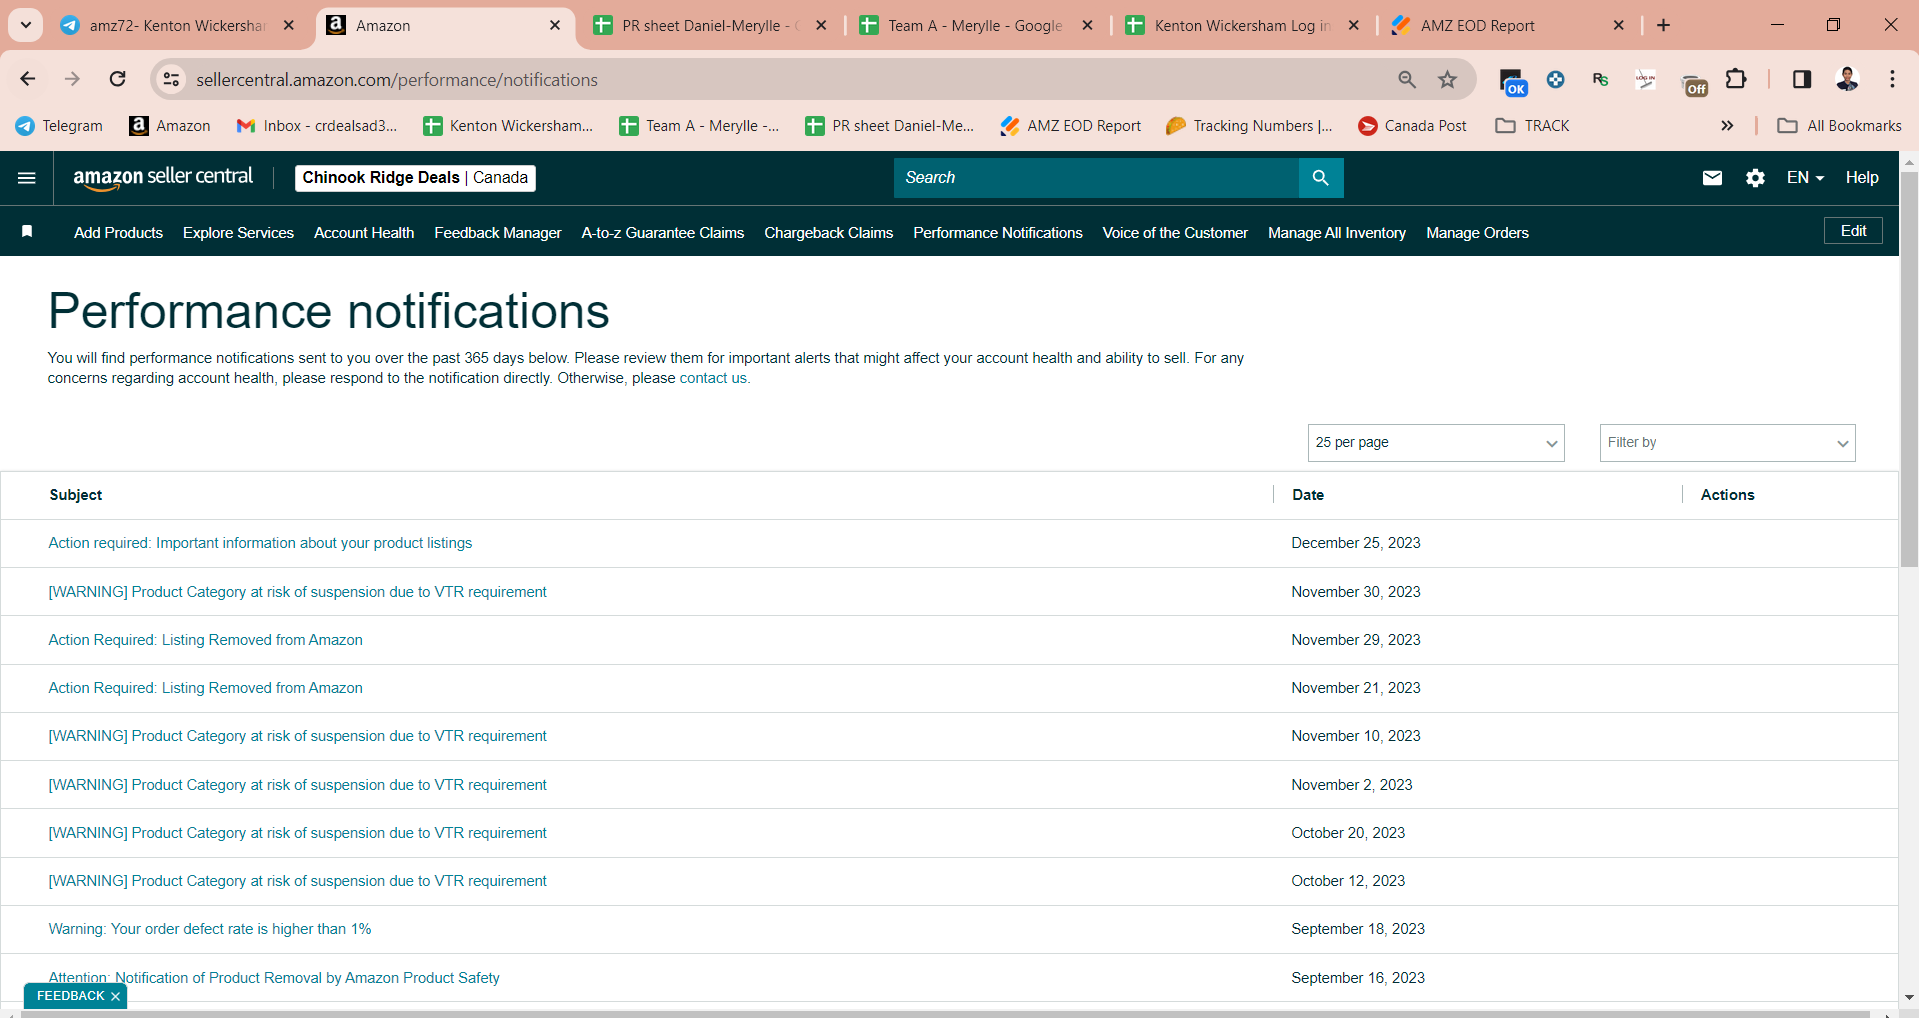Zoom using the magnifier icon in address bar

point(1407,79)
